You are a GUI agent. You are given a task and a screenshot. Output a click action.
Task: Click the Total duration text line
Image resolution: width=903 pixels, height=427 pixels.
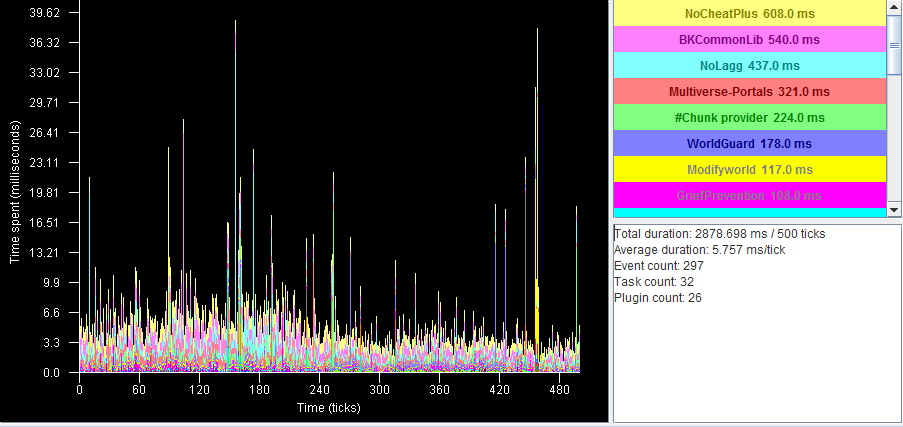[719, 234]
